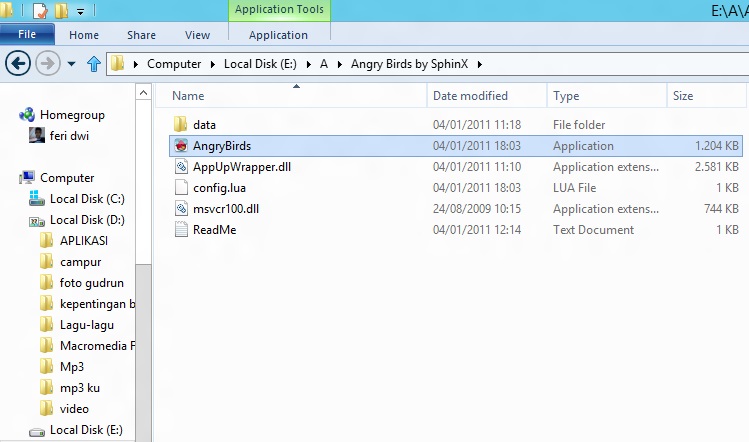Switch to the Home ribbon tab

[x=84, y=35]
